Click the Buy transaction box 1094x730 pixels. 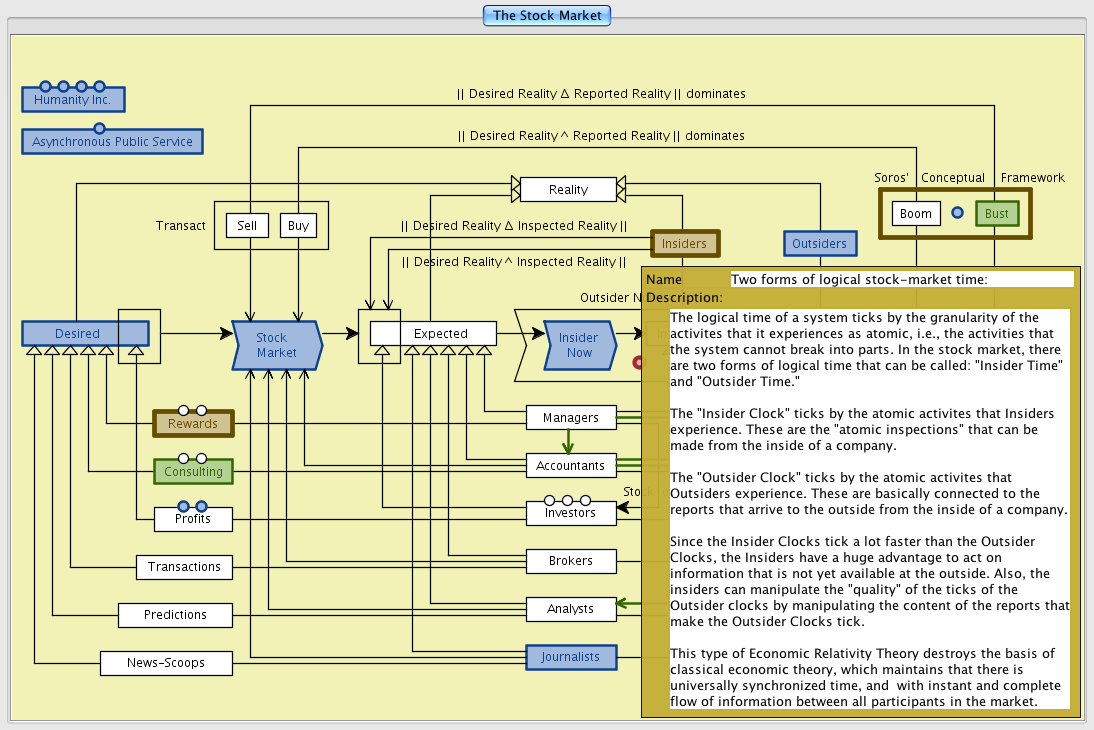[x=298, y=226]
